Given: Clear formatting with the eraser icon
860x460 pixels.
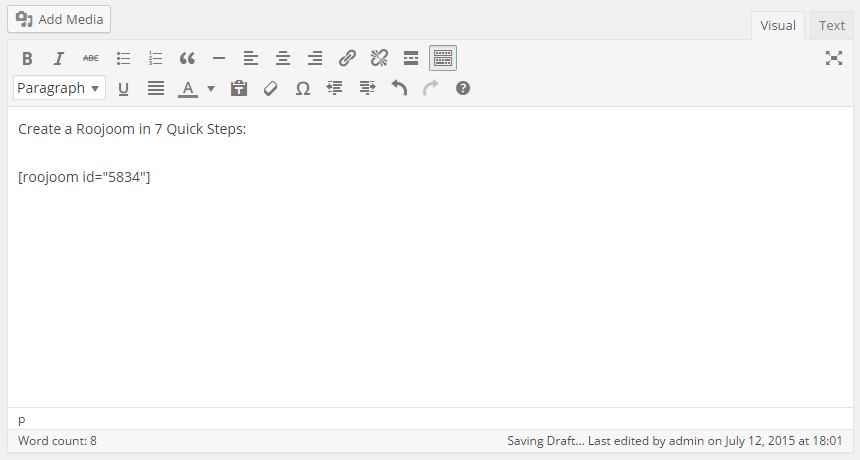Looking at the screenshot, I should pyautogui.click(x=270, y=88).
